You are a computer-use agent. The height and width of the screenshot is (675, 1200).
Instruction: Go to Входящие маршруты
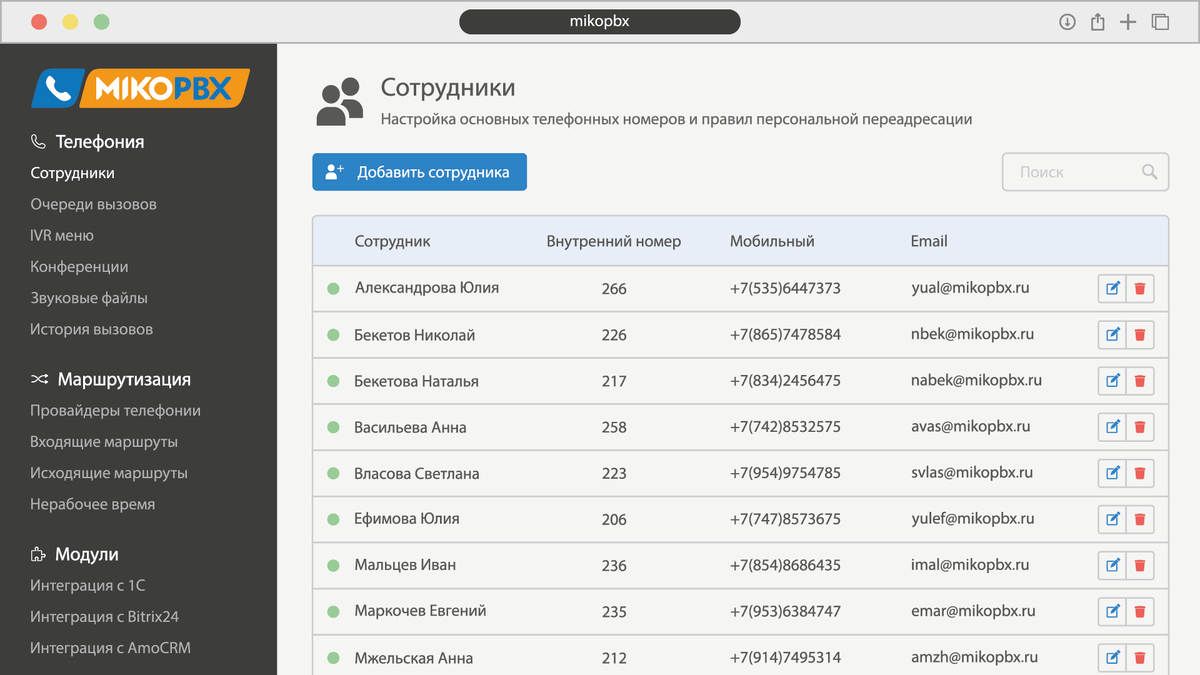(x=104, y=442)
